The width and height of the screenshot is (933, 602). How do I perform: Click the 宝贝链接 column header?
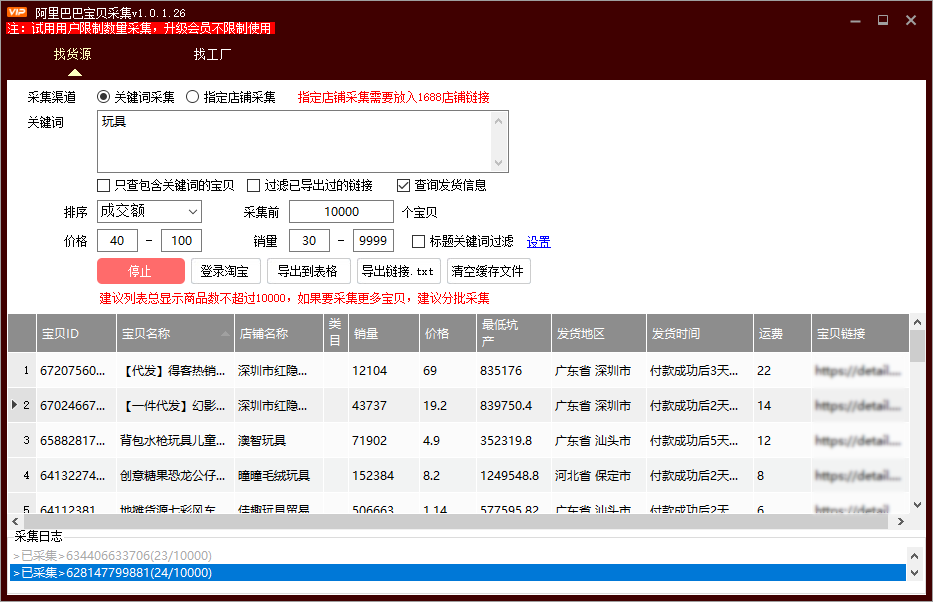(x=860, y=333)
